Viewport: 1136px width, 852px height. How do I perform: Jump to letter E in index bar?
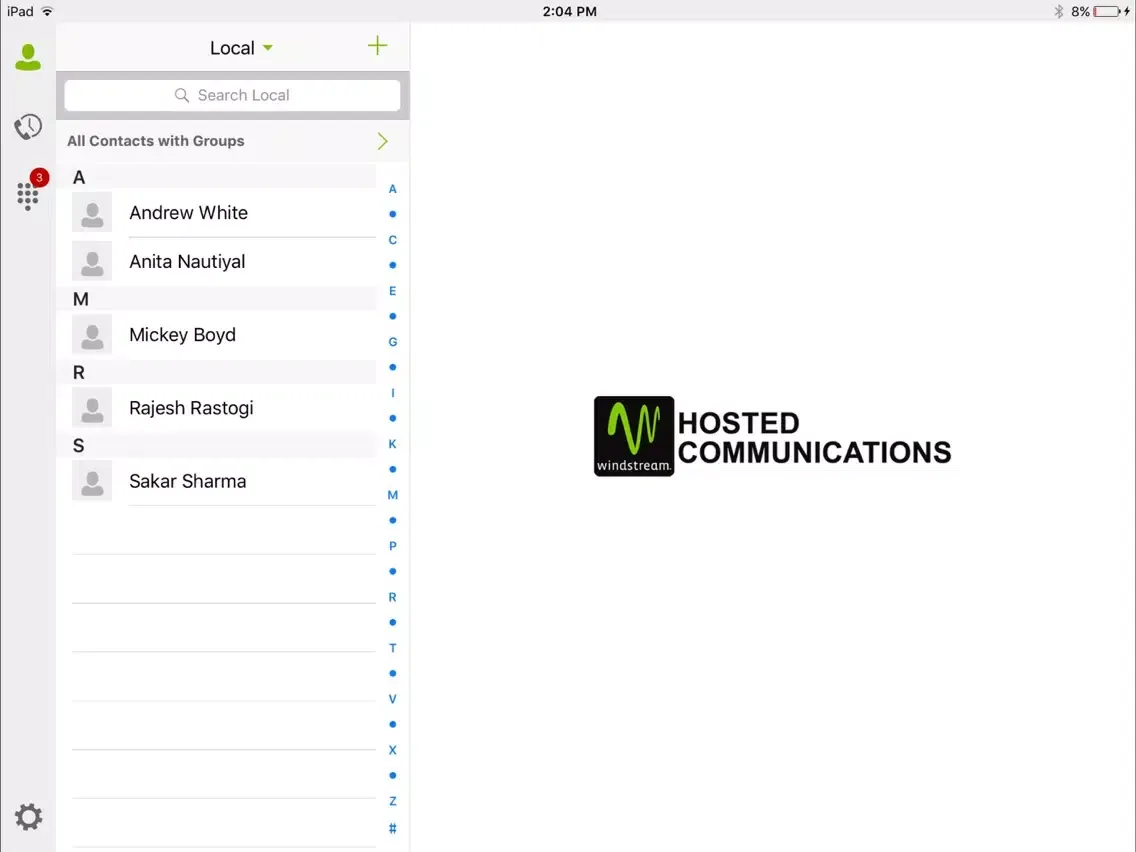point(393,291)
